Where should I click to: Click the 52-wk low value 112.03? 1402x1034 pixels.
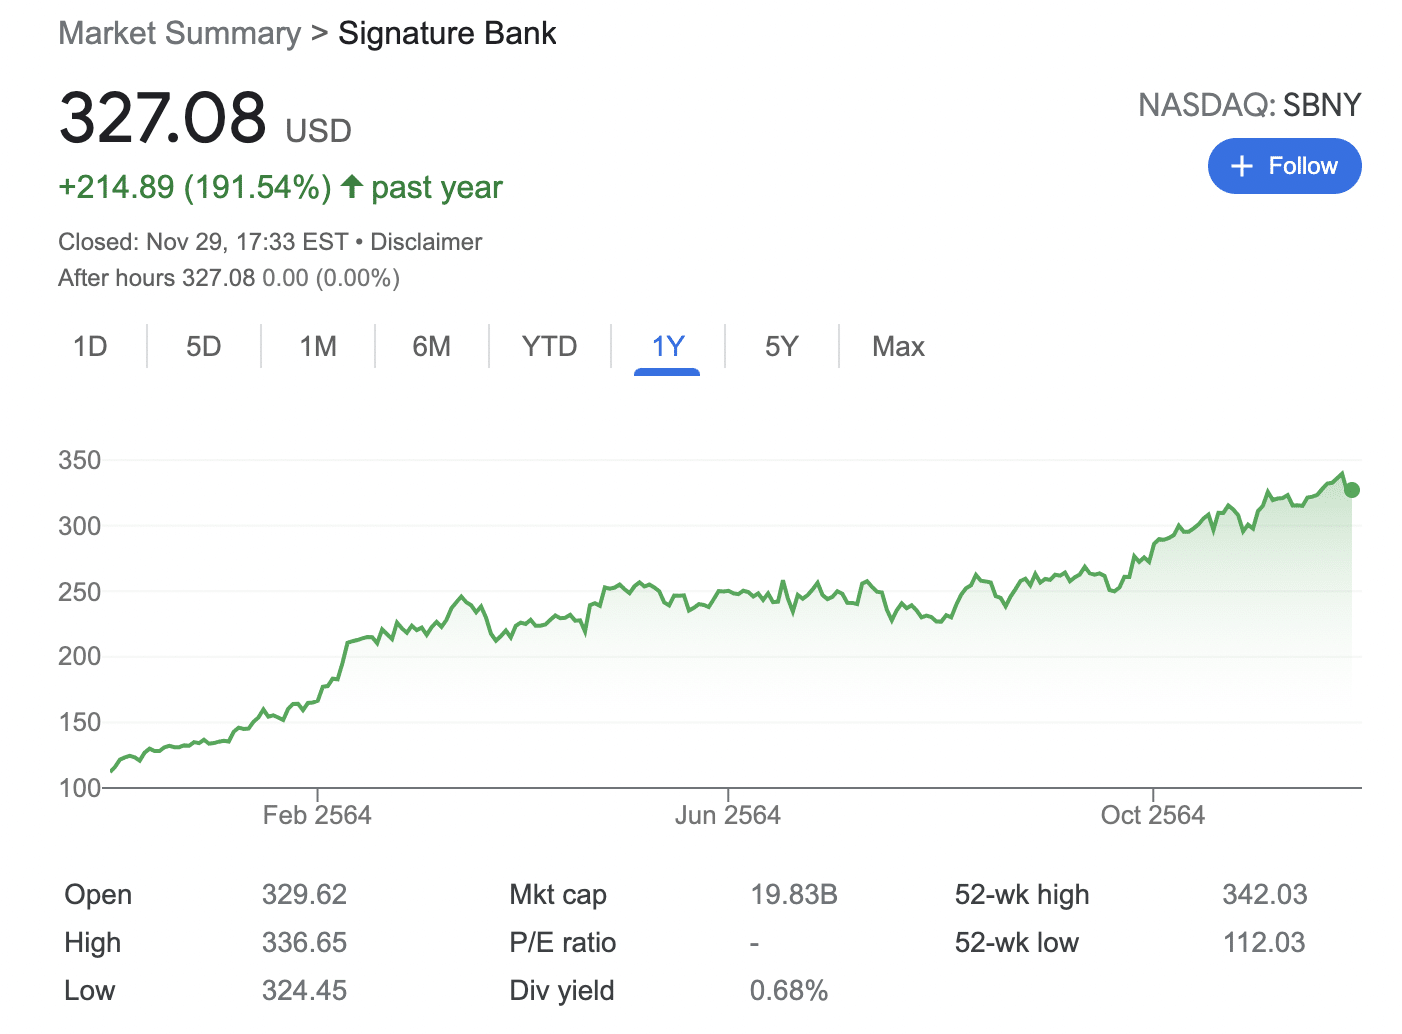(x=1264, y=942)
